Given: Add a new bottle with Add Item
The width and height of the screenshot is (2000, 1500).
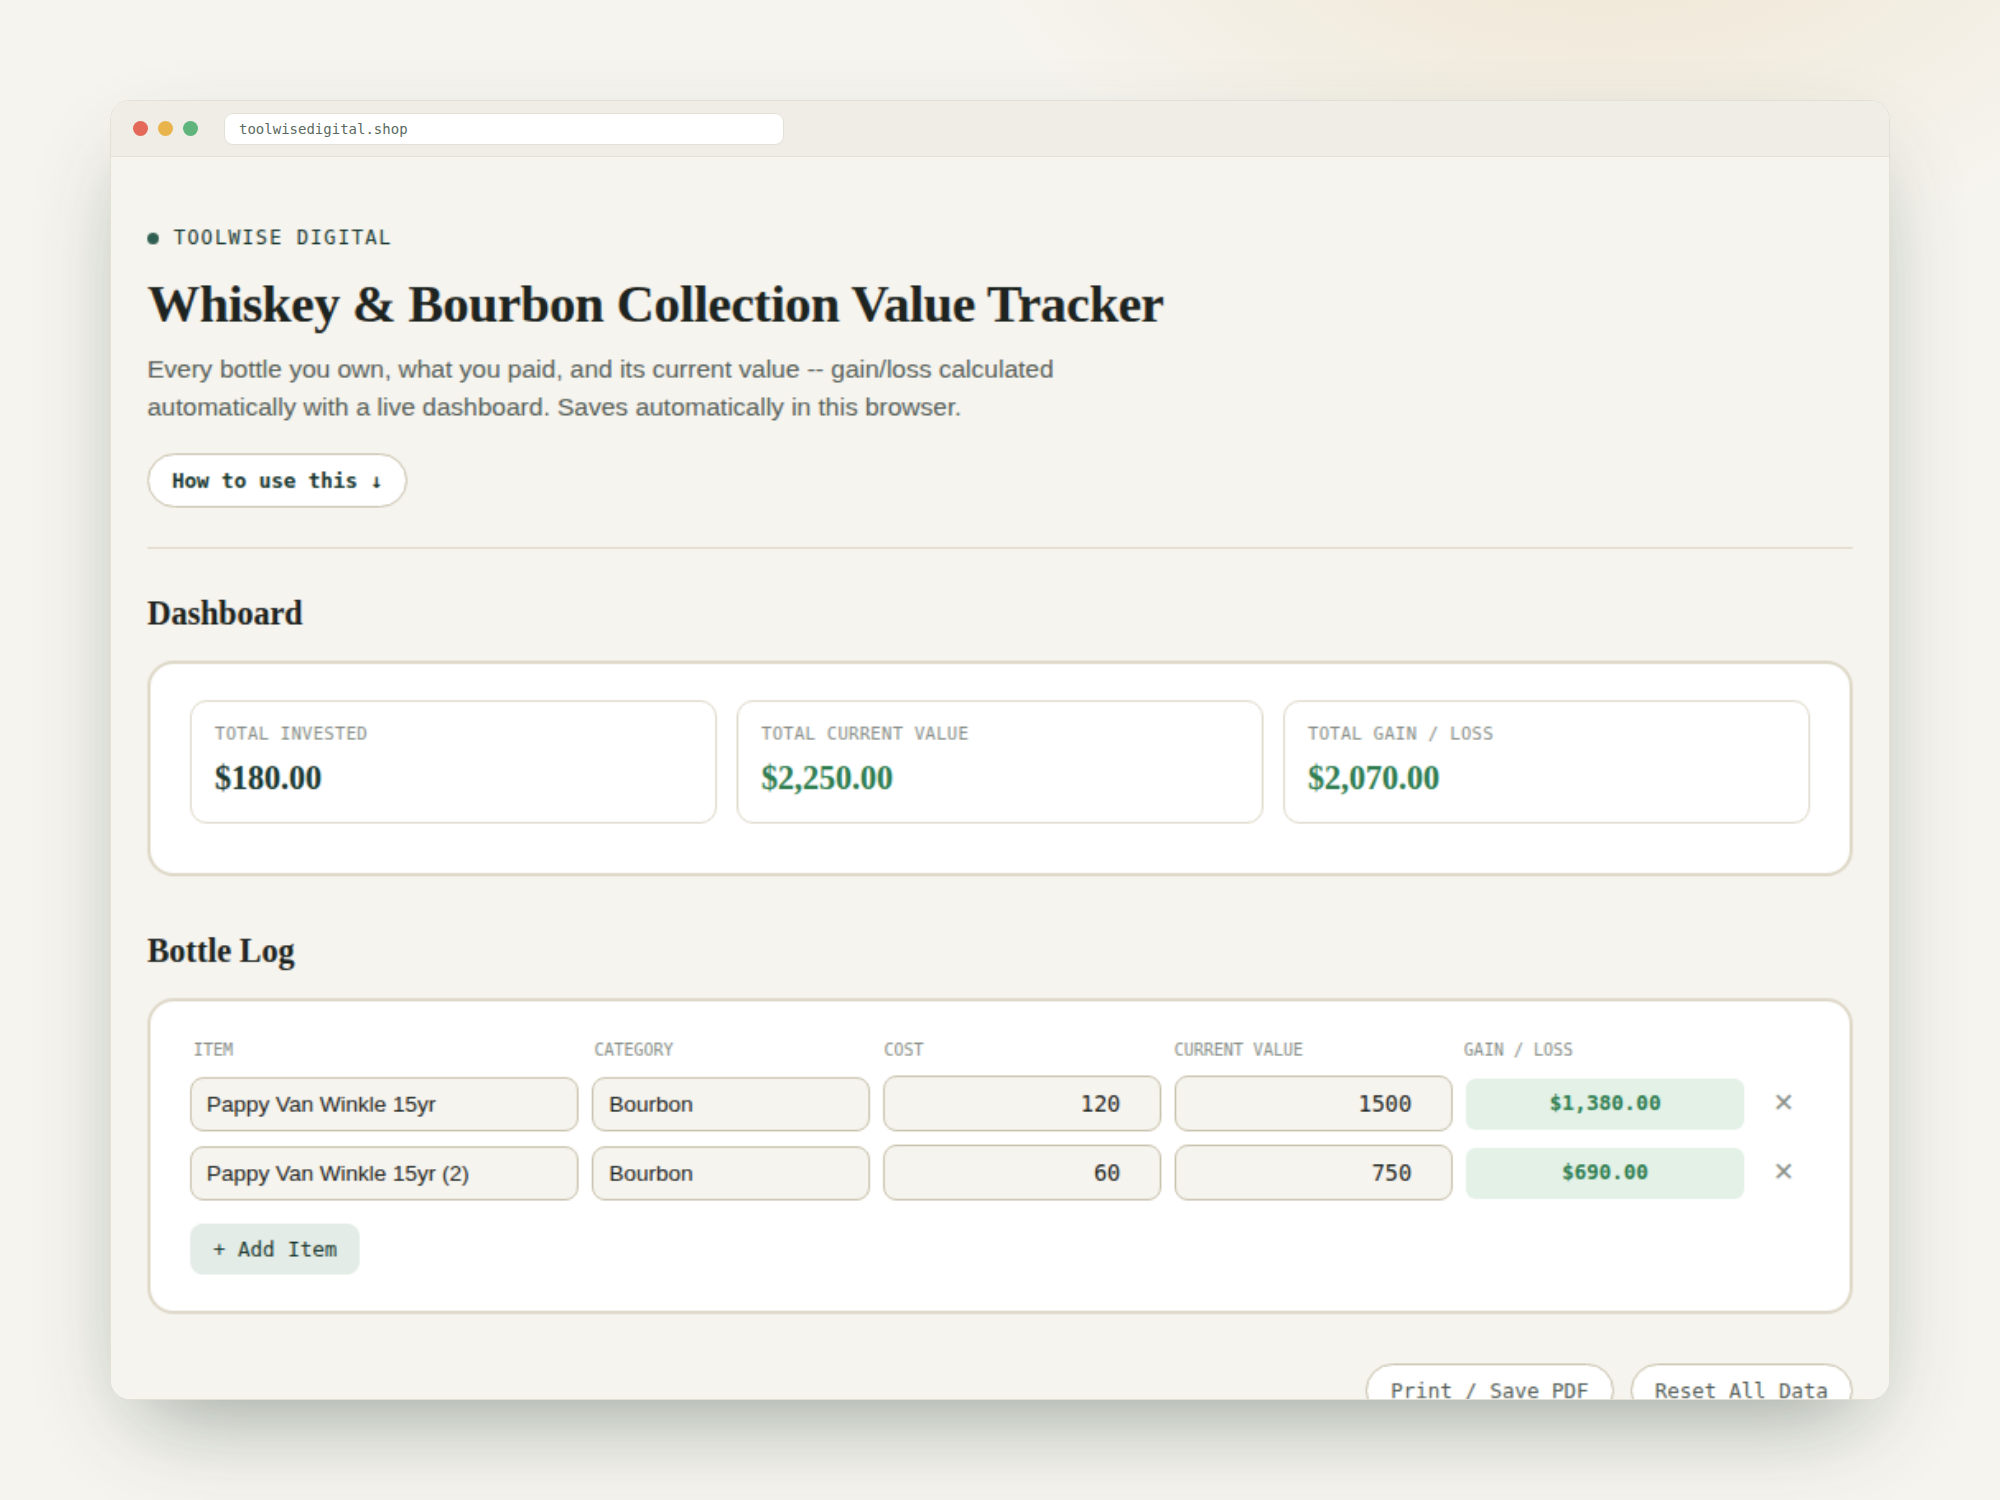Looking at the screenshot, I should (275, 1249).
